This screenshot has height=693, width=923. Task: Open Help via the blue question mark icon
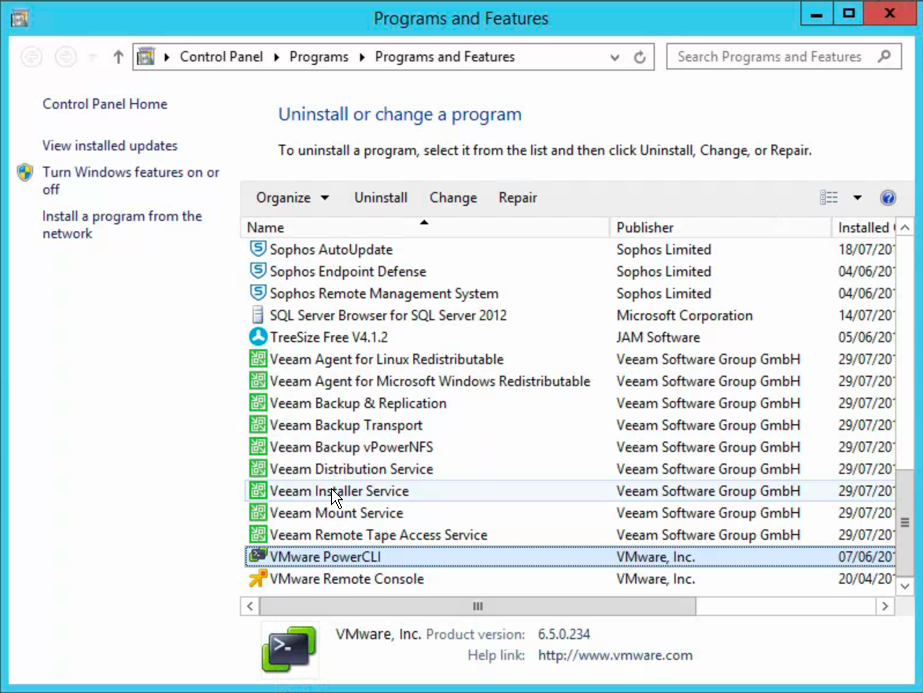888,197
